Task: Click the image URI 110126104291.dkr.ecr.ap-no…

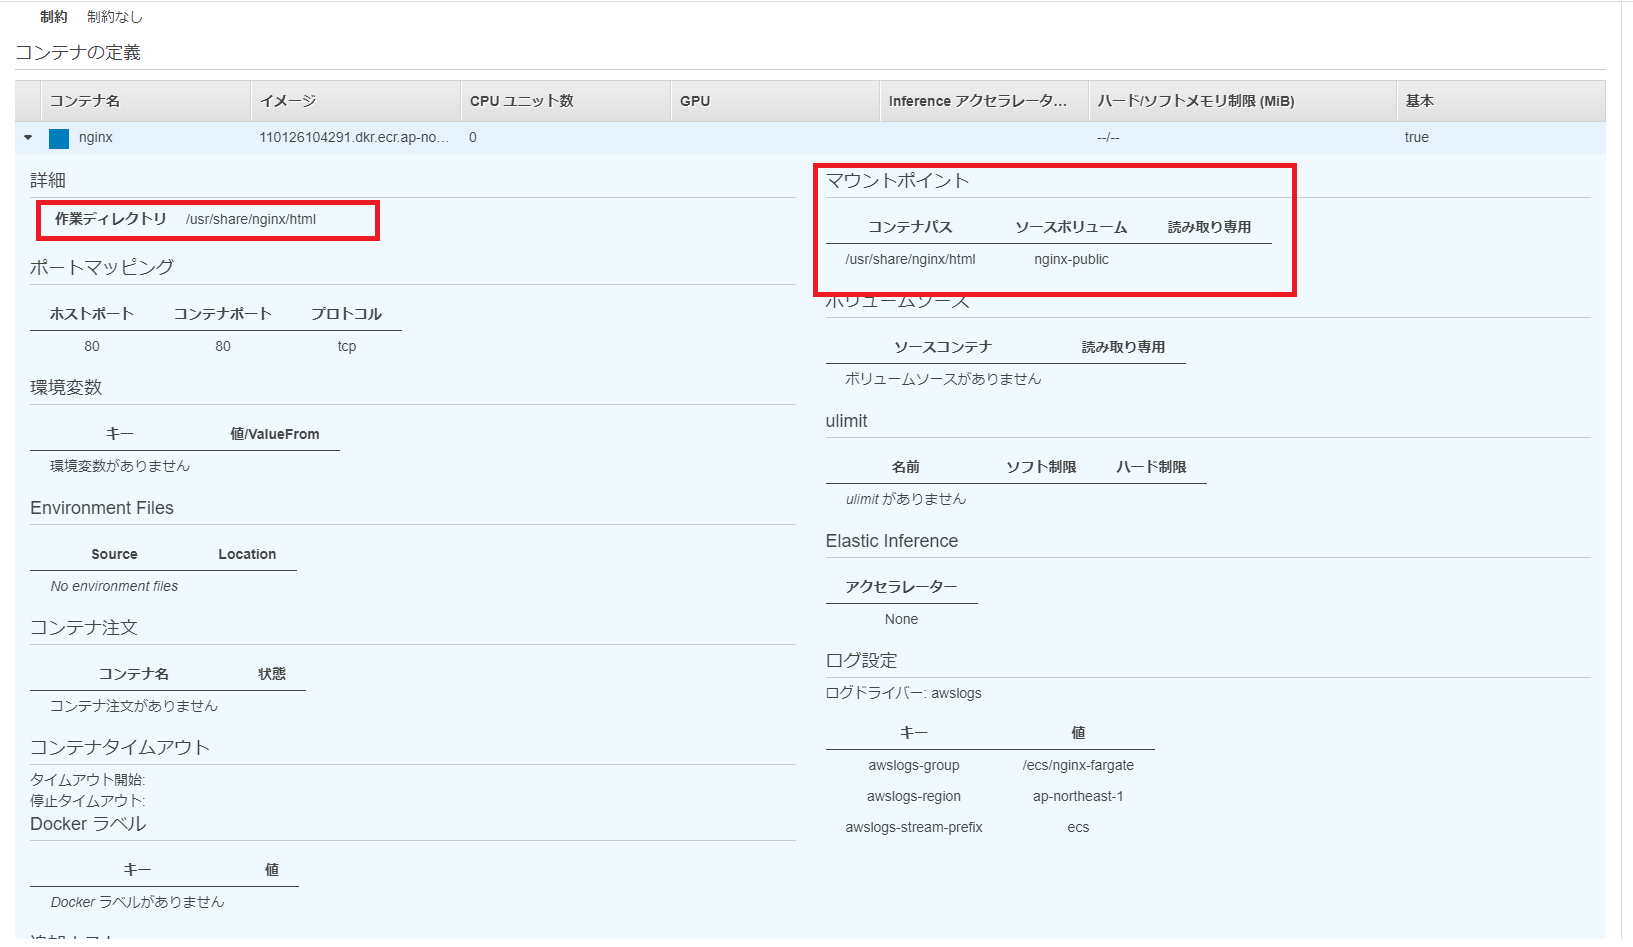Action: pyautogui.click(x=354, y=138)
